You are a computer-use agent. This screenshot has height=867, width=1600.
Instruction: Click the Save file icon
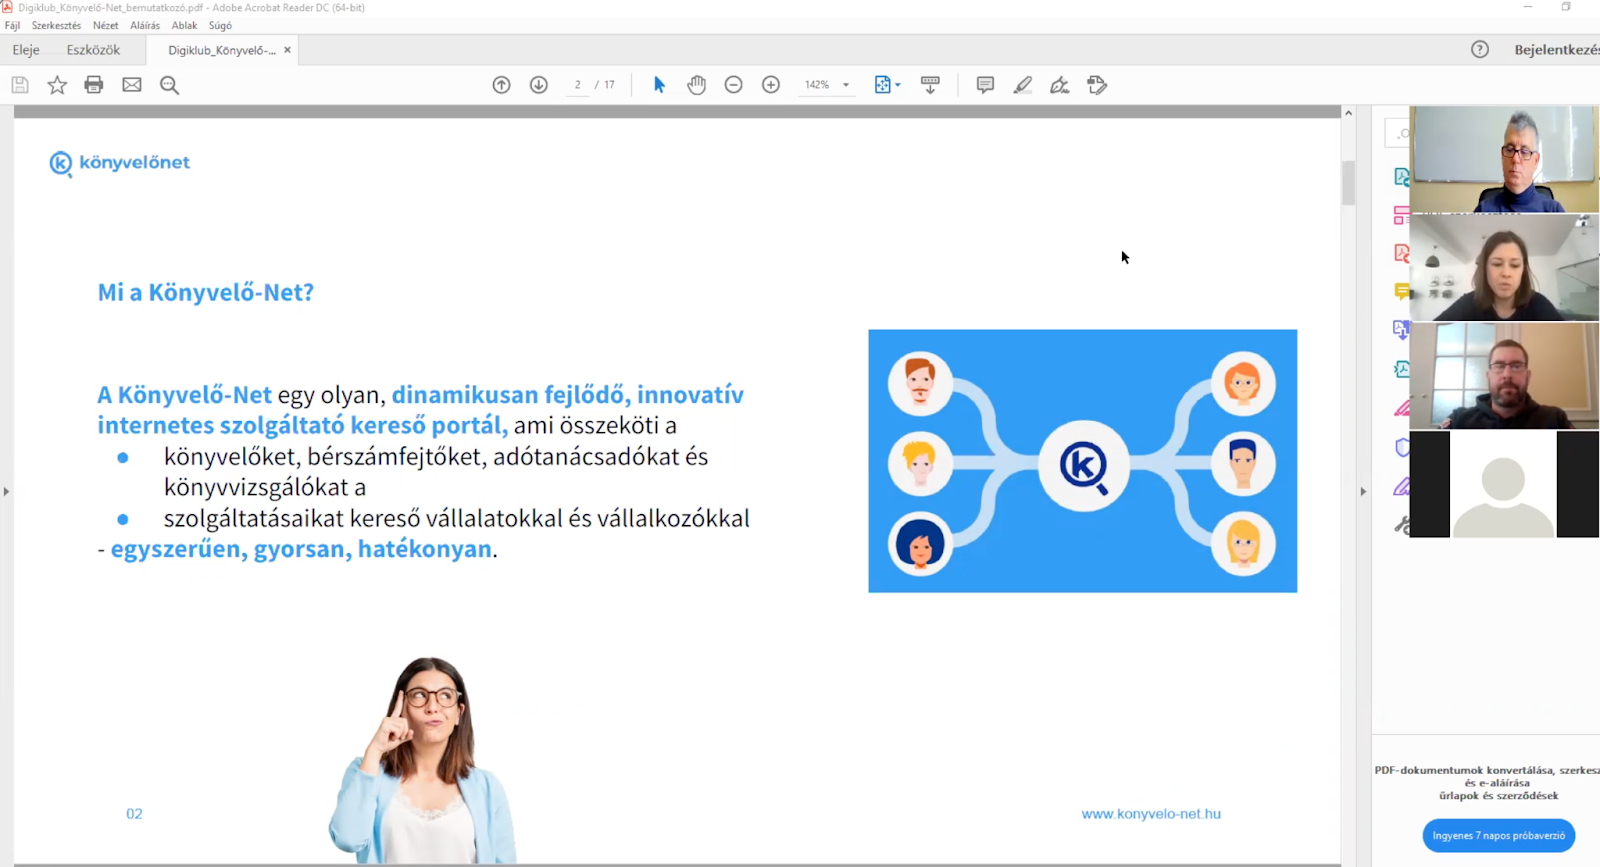click(x=20, y=85)
